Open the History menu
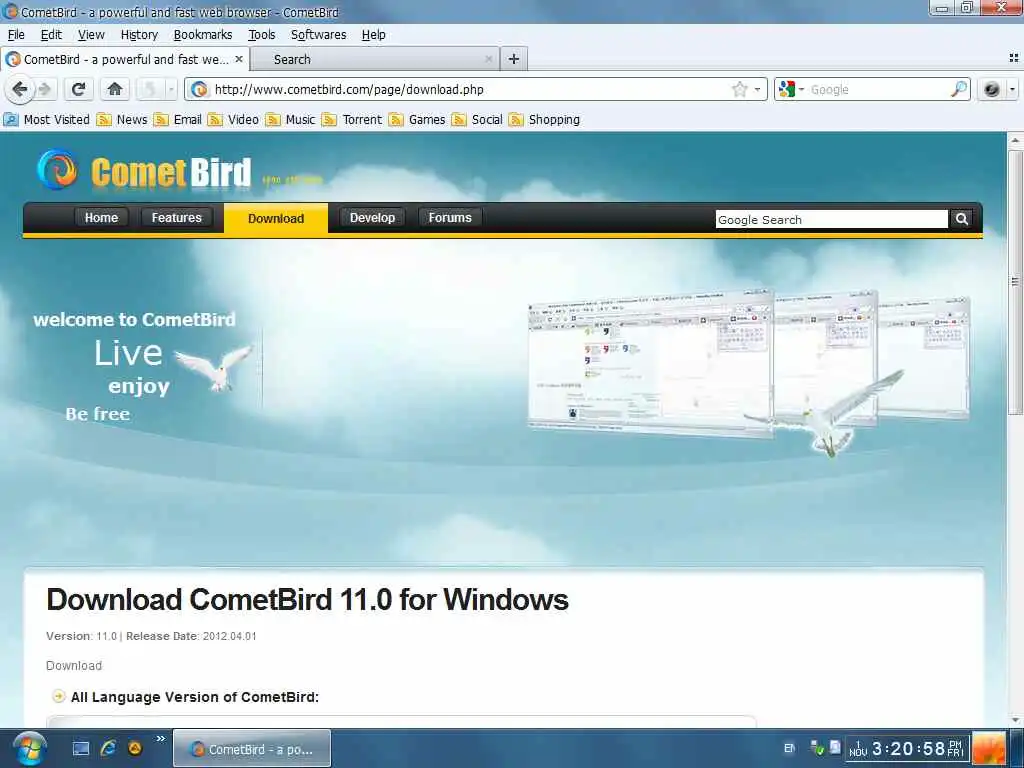Viewport: 1024px width, 768px height. pyautogui.click(x=139, y=35)
